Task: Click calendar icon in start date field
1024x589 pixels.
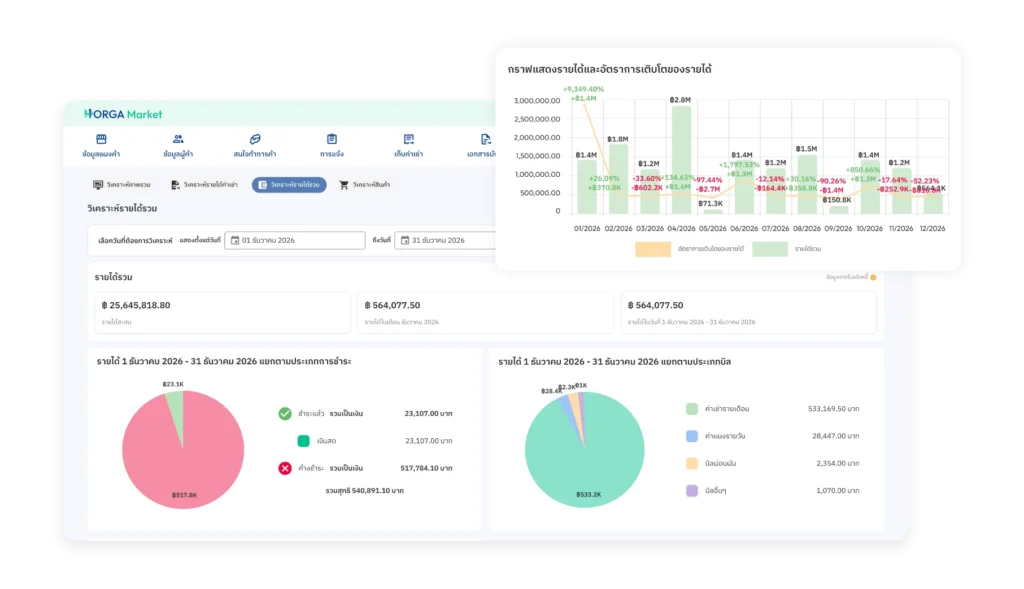Action: 235,240
